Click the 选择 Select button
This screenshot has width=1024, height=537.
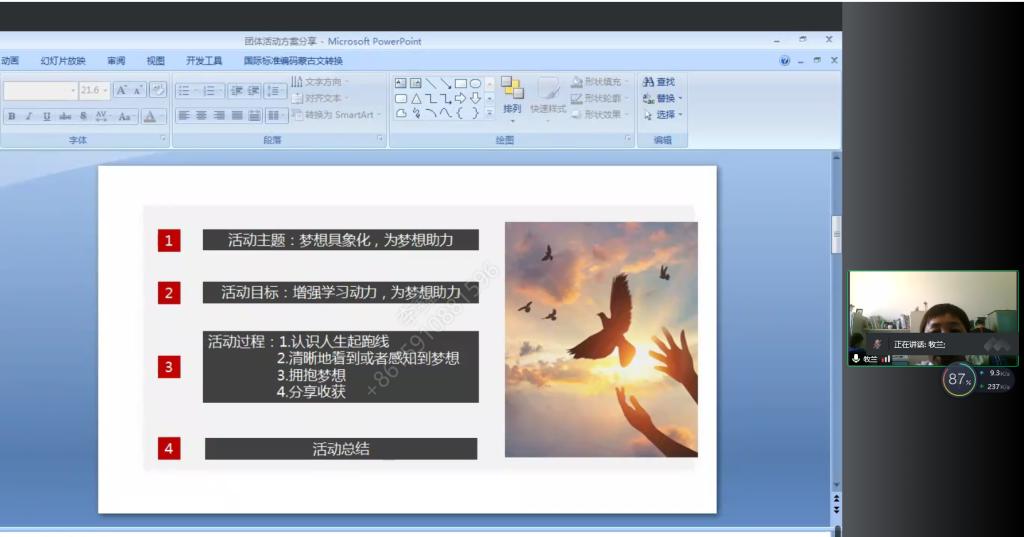662,114
